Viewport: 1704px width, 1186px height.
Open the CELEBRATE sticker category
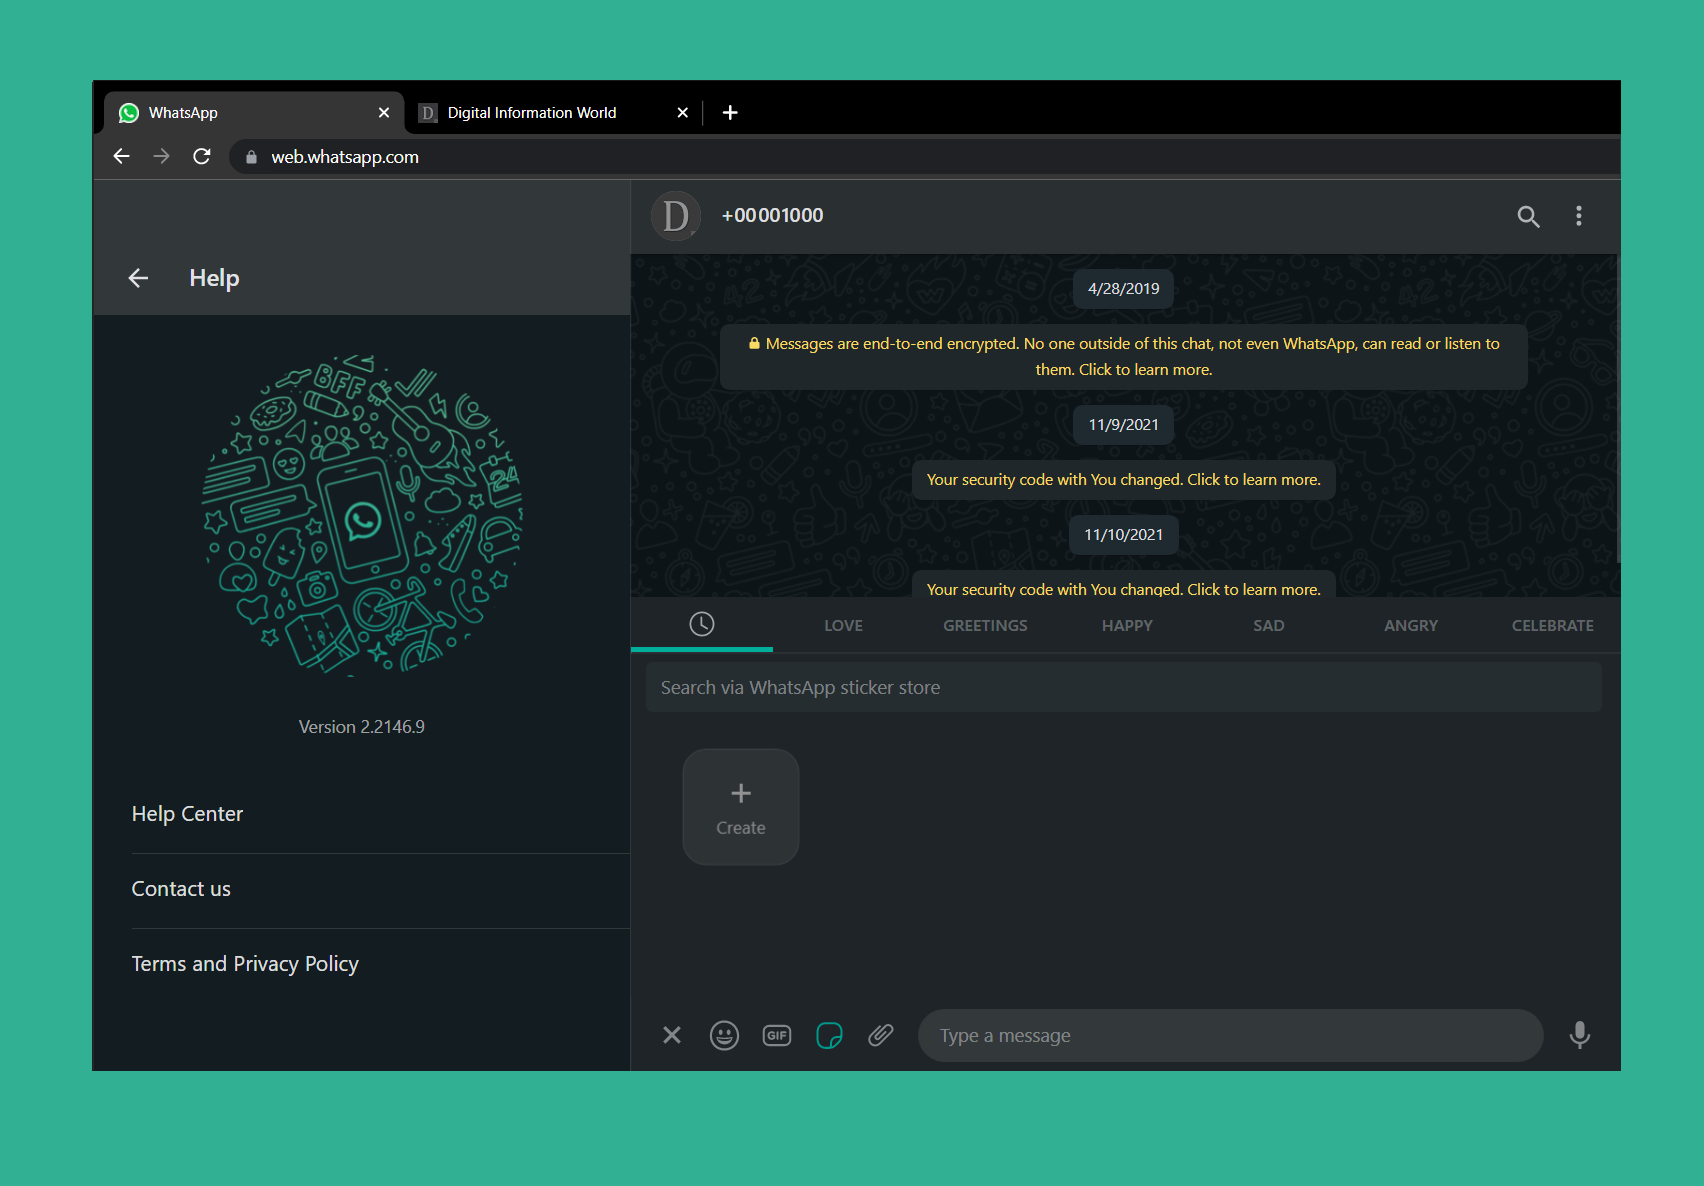click(x=1553, y=625)
